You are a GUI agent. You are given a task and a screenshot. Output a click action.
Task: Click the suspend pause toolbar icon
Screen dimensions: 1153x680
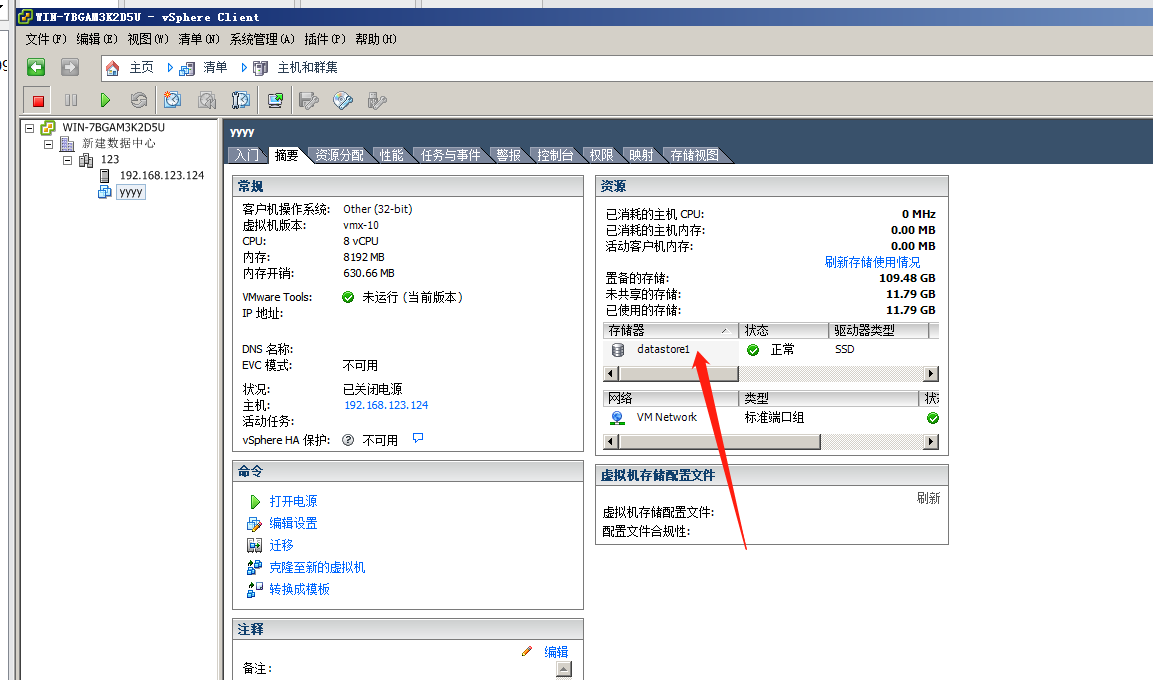71,100
